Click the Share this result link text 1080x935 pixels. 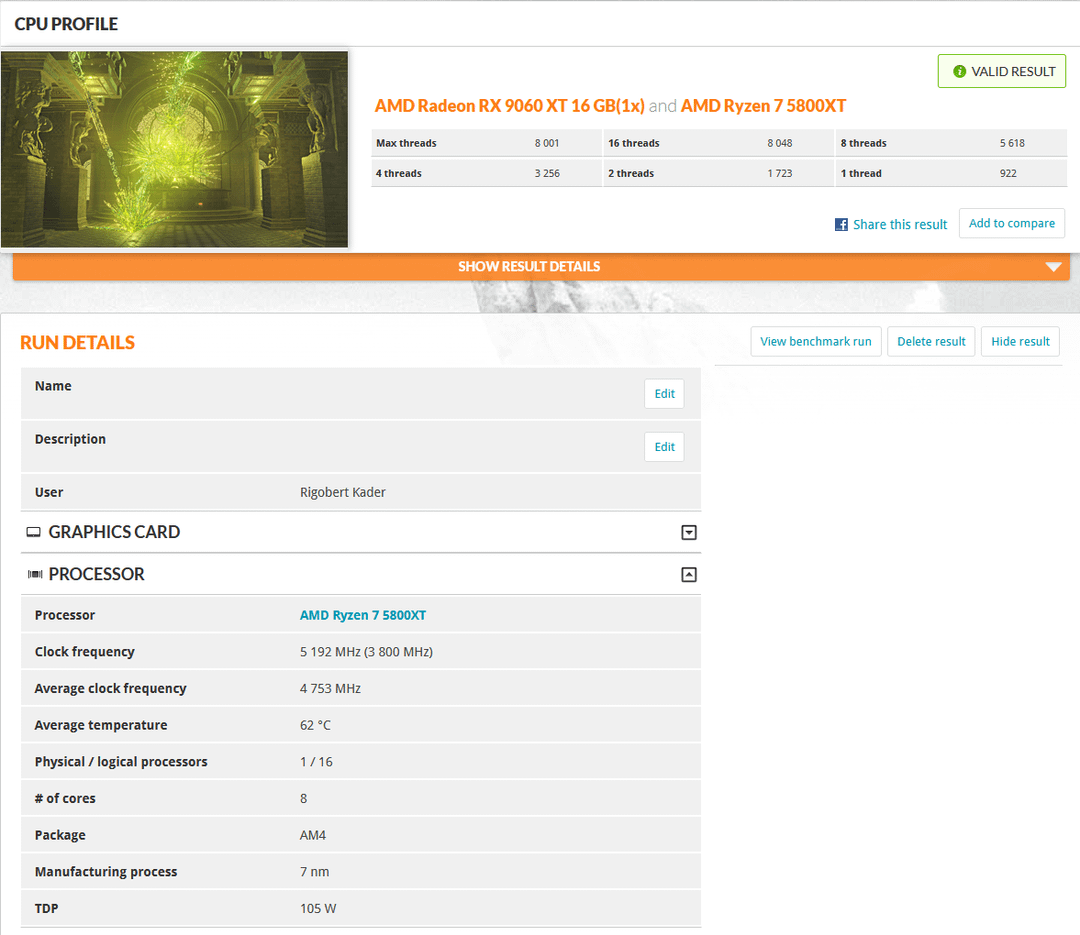(x=899, y=225)
